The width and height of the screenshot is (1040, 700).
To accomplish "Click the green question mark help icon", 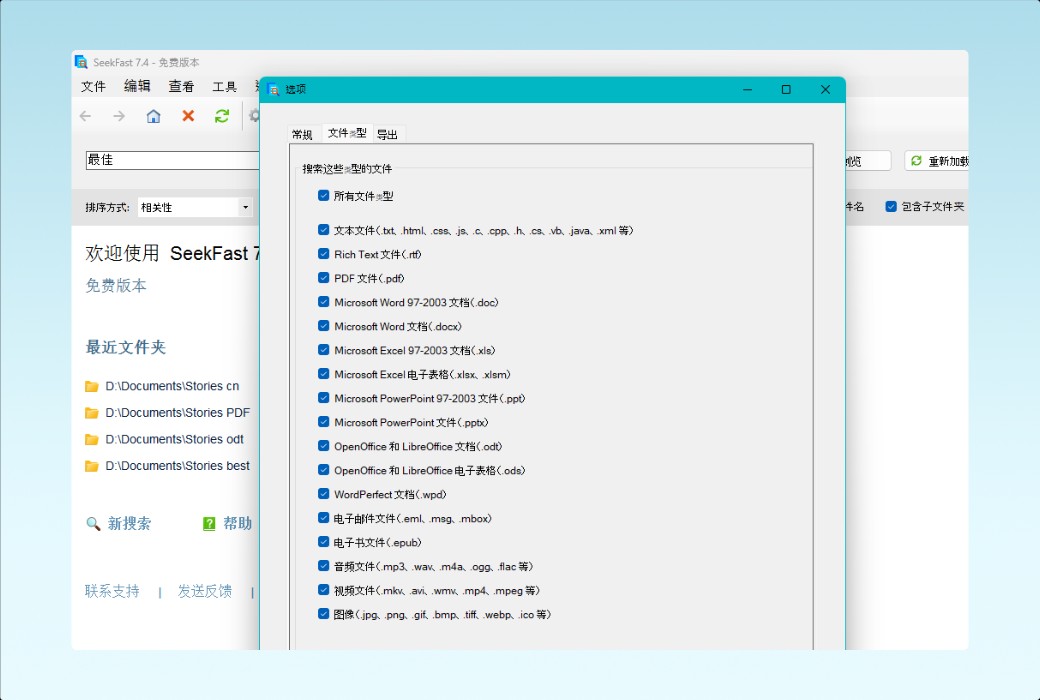I will (x=209, y=524).
